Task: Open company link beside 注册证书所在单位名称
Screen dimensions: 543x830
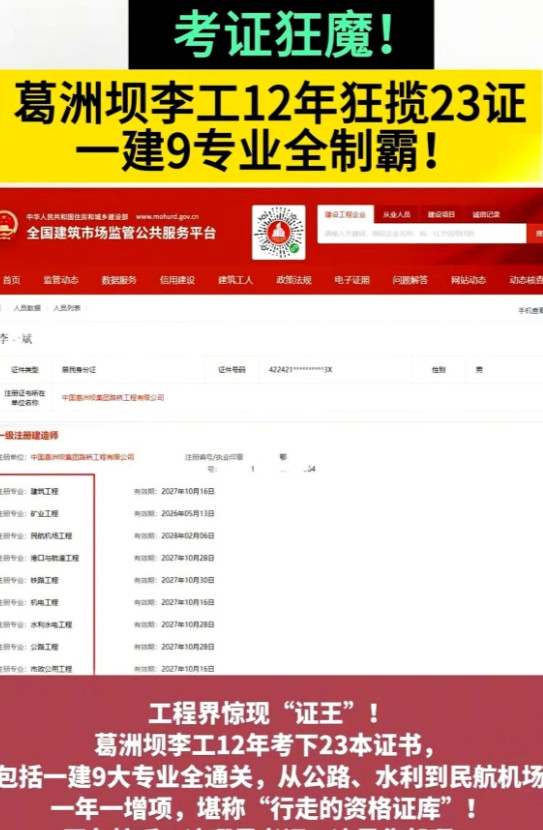Action: pyautogui.click(x=113, y=397)
